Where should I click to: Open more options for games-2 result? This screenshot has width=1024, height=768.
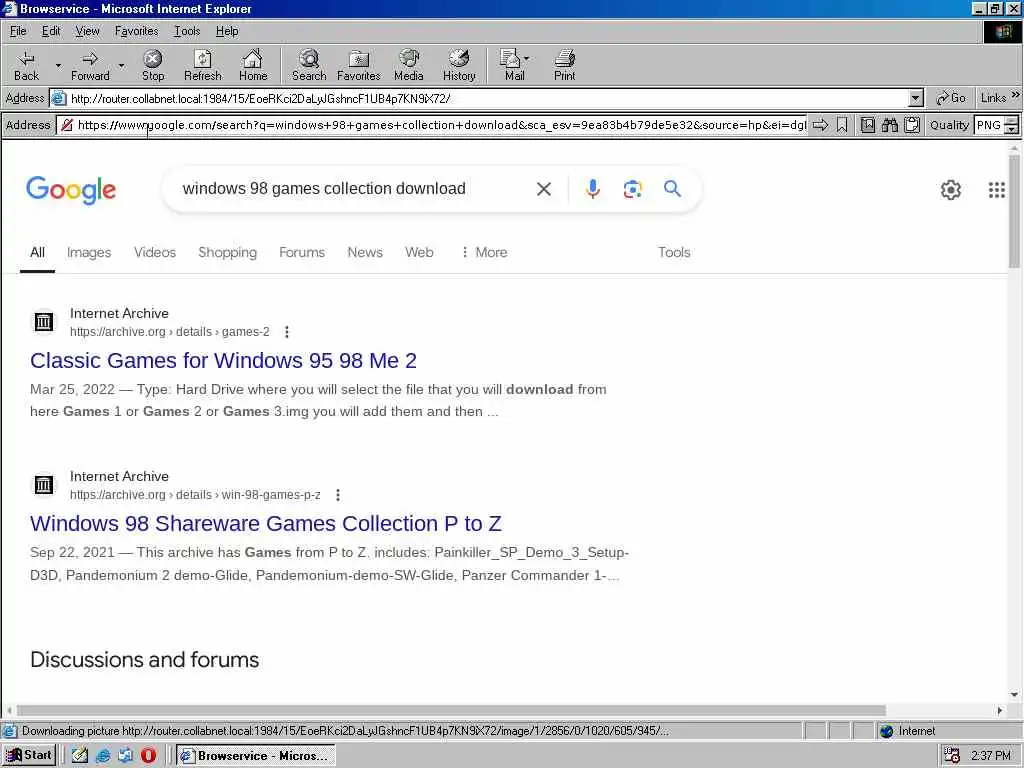(287, 332)
